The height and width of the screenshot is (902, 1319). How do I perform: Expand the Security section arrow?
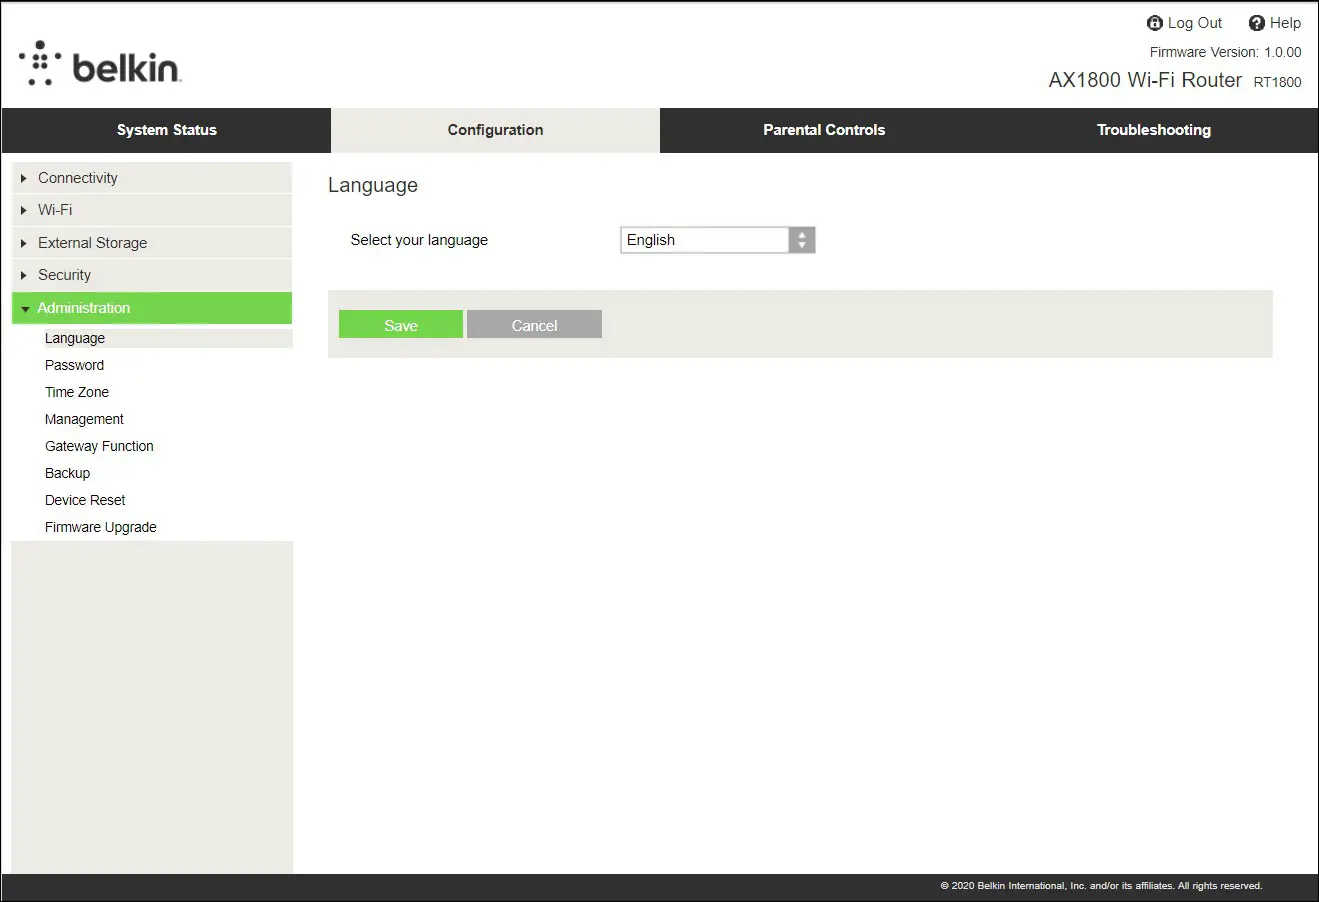[24, 275]
